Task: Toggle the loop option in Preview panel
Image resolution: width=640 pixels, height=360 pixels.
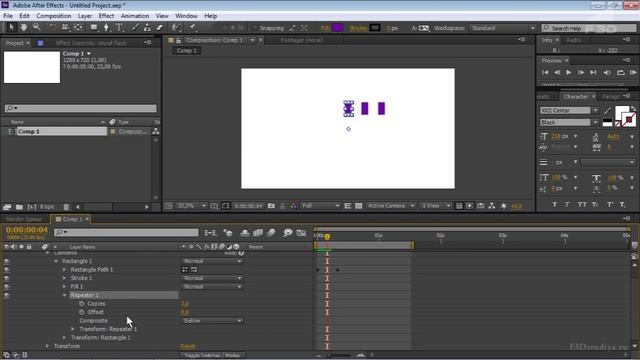Action: 620,72
